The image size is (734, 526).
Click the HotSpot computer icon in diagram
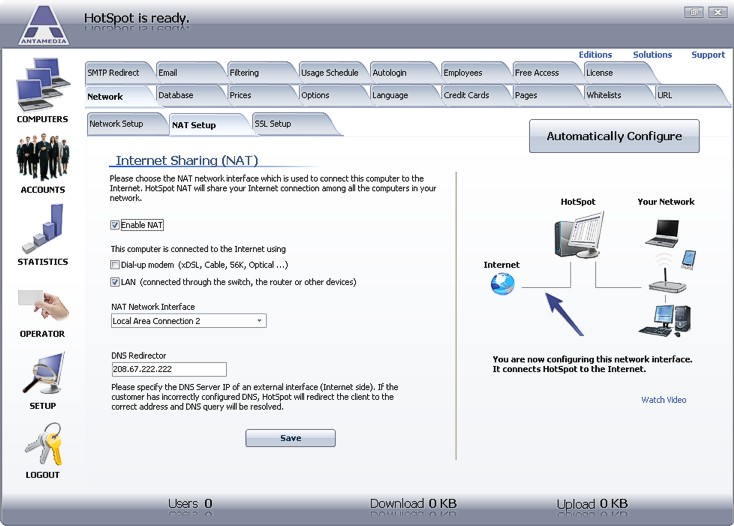coord(579,234)
